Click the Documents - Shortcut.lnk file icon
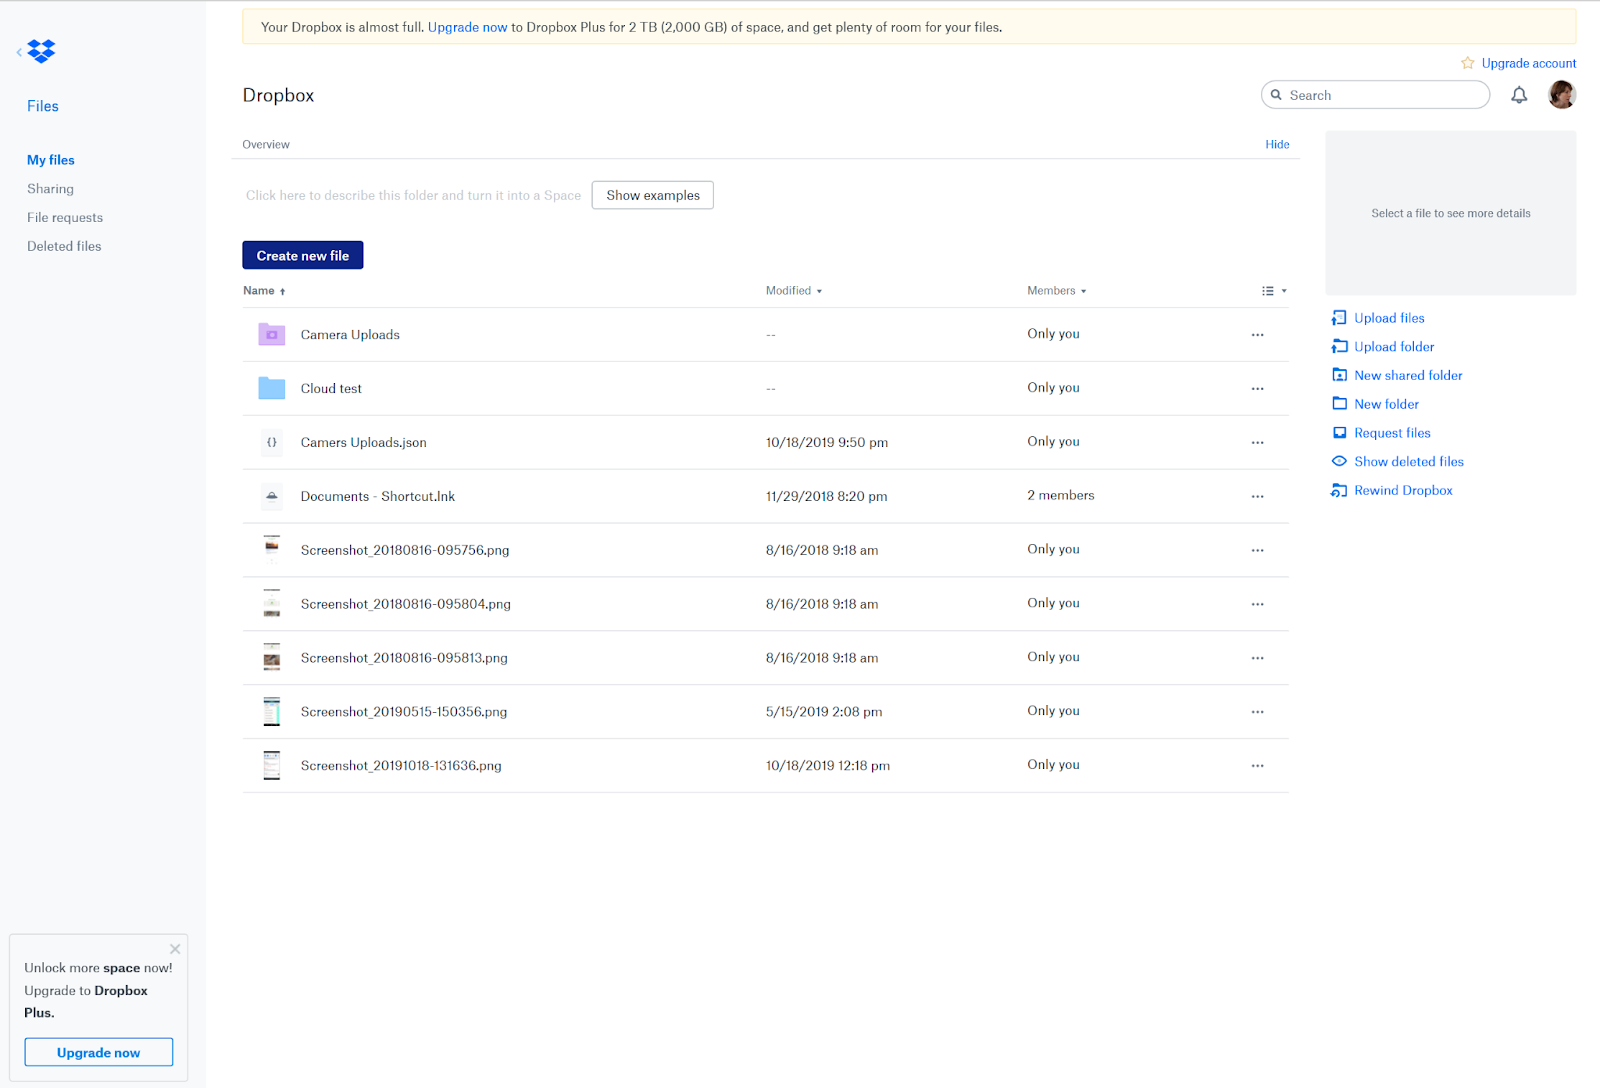 (x=271, y=496)
